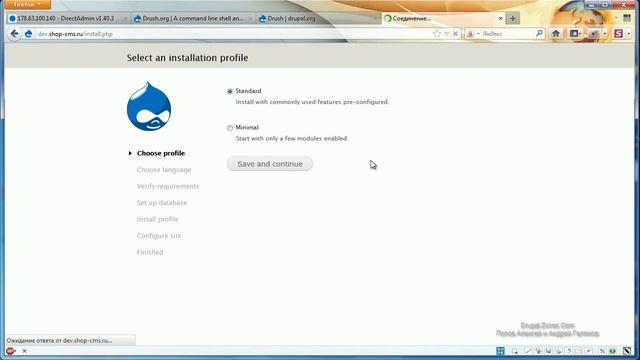Open the list-all-tabs dropdown arrow
Screen dimensions: 640x360
[616, 18]
